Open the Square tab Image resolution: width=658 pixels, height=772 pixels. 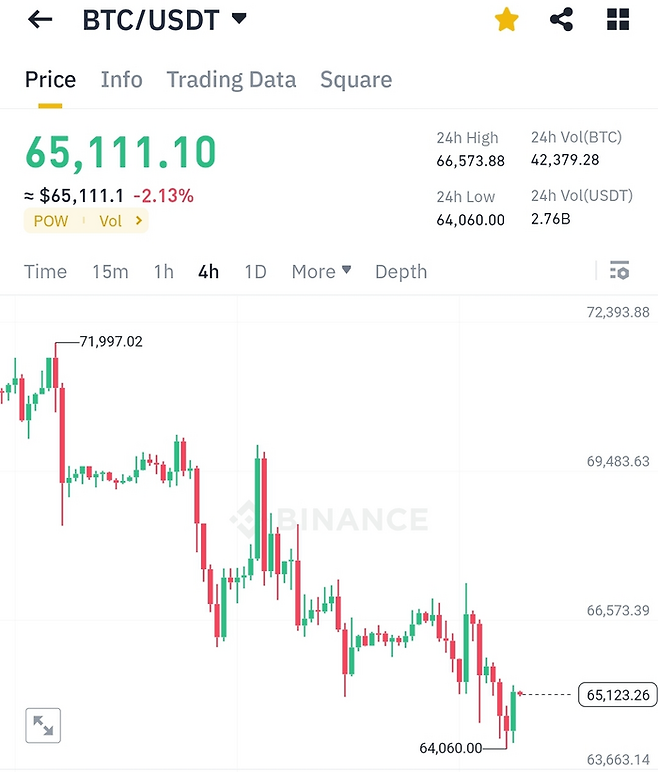[x=355, y=80]
